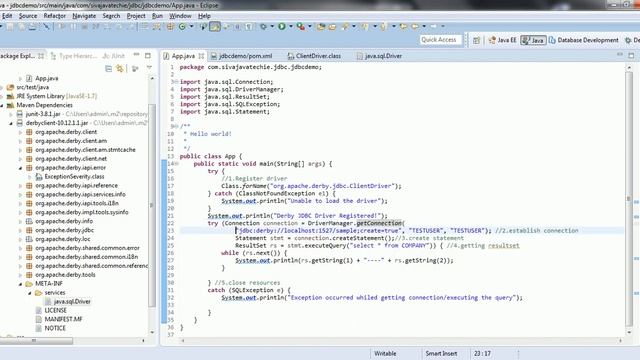Click the green New Java Class icon
The height and width of the screenshot is (360, 640).
(x=182, y=27)
